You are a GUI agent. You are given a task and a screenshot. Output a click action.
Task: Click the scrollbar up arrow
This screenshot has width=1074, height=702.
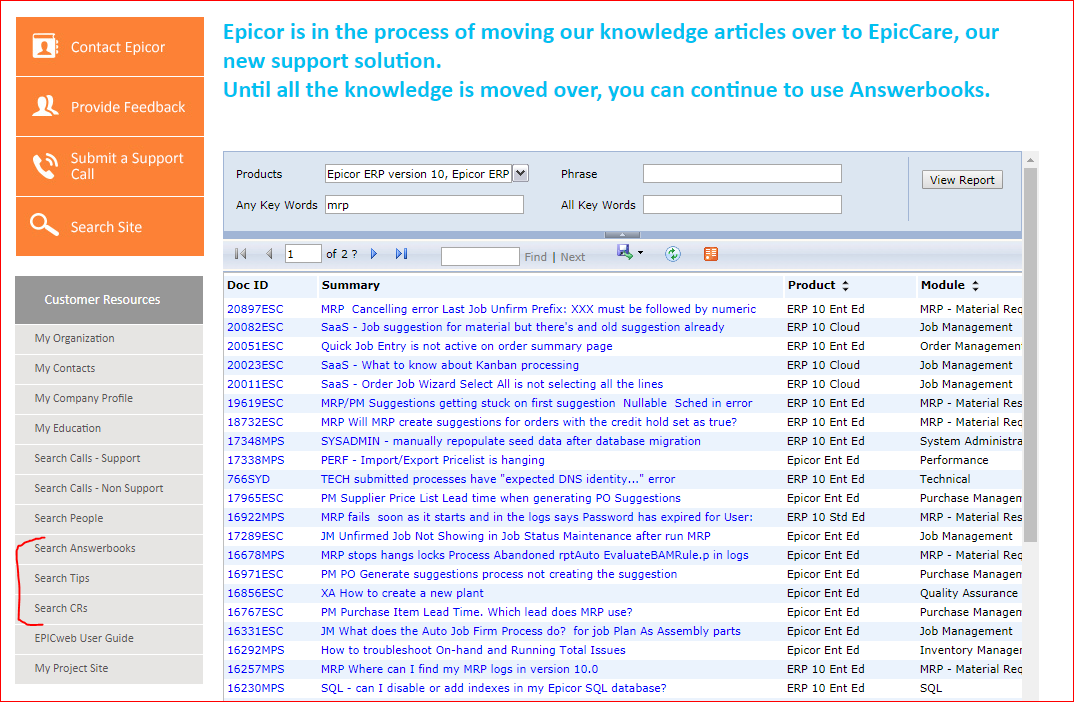tap(1030, 160)
